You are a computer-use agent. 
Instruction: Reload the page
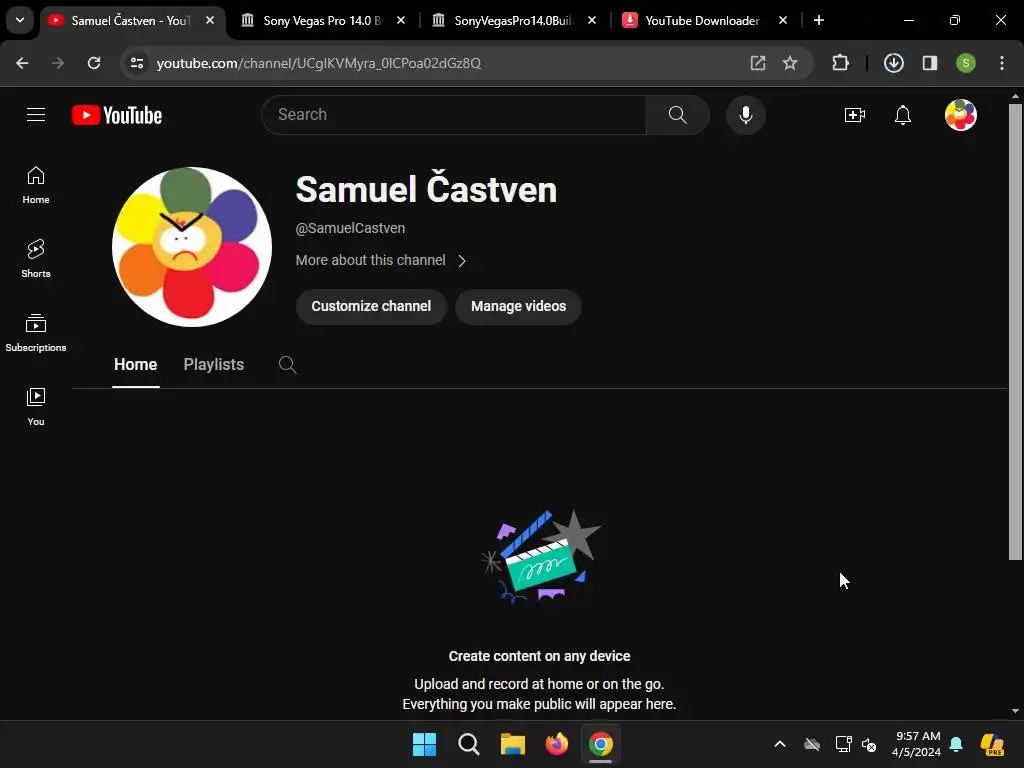coord(94,63)
